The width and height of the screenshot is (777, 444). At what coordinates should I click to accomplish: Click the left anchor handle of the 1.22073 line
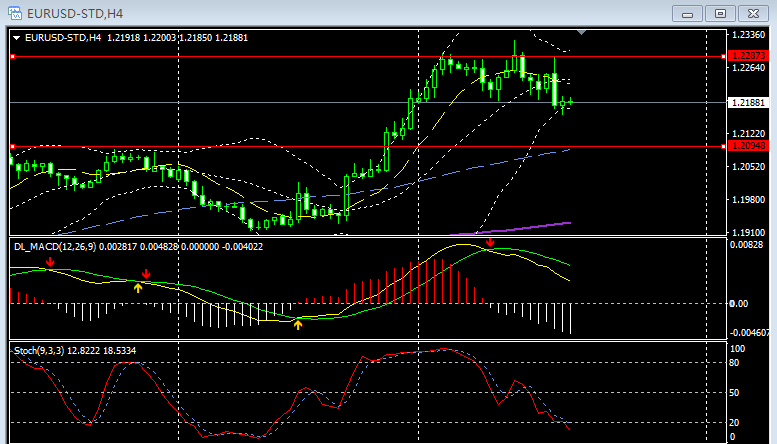tap(11, 57)
